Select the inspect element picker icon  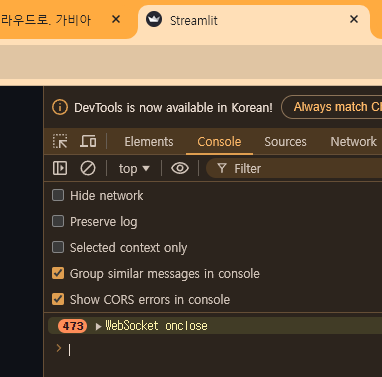(x=60, y=141)
